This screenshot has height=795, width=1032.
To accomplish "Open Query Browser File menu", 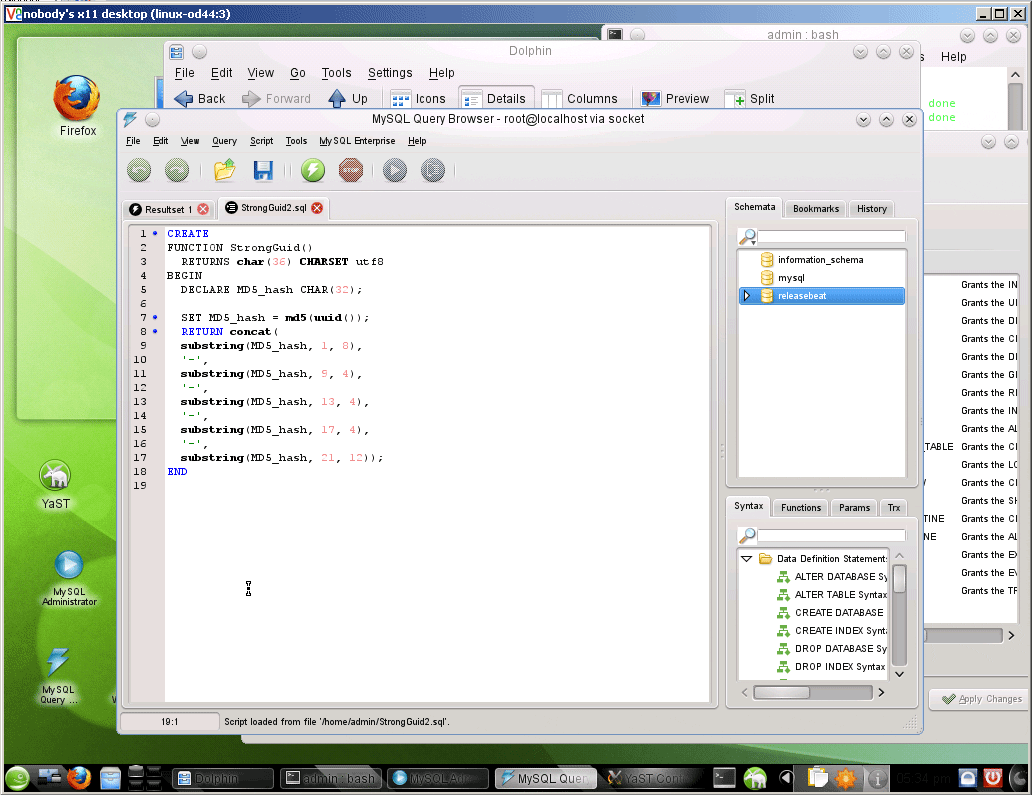I will pos(133,141).
